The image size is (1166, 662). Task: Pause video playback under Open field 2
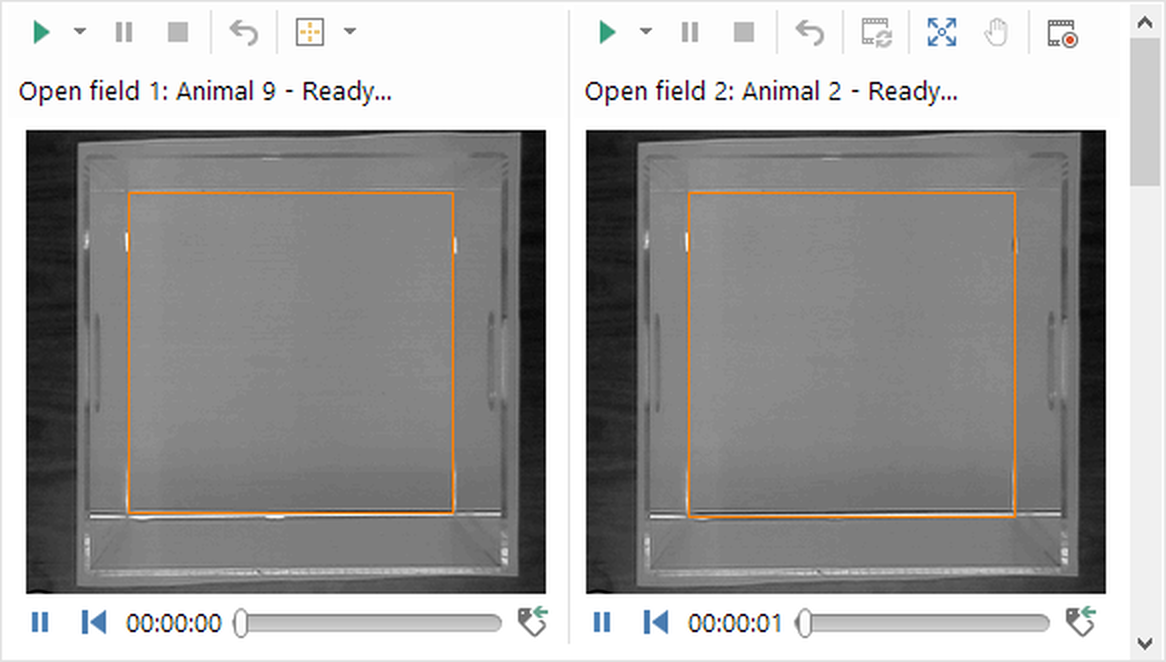(601, 623)
